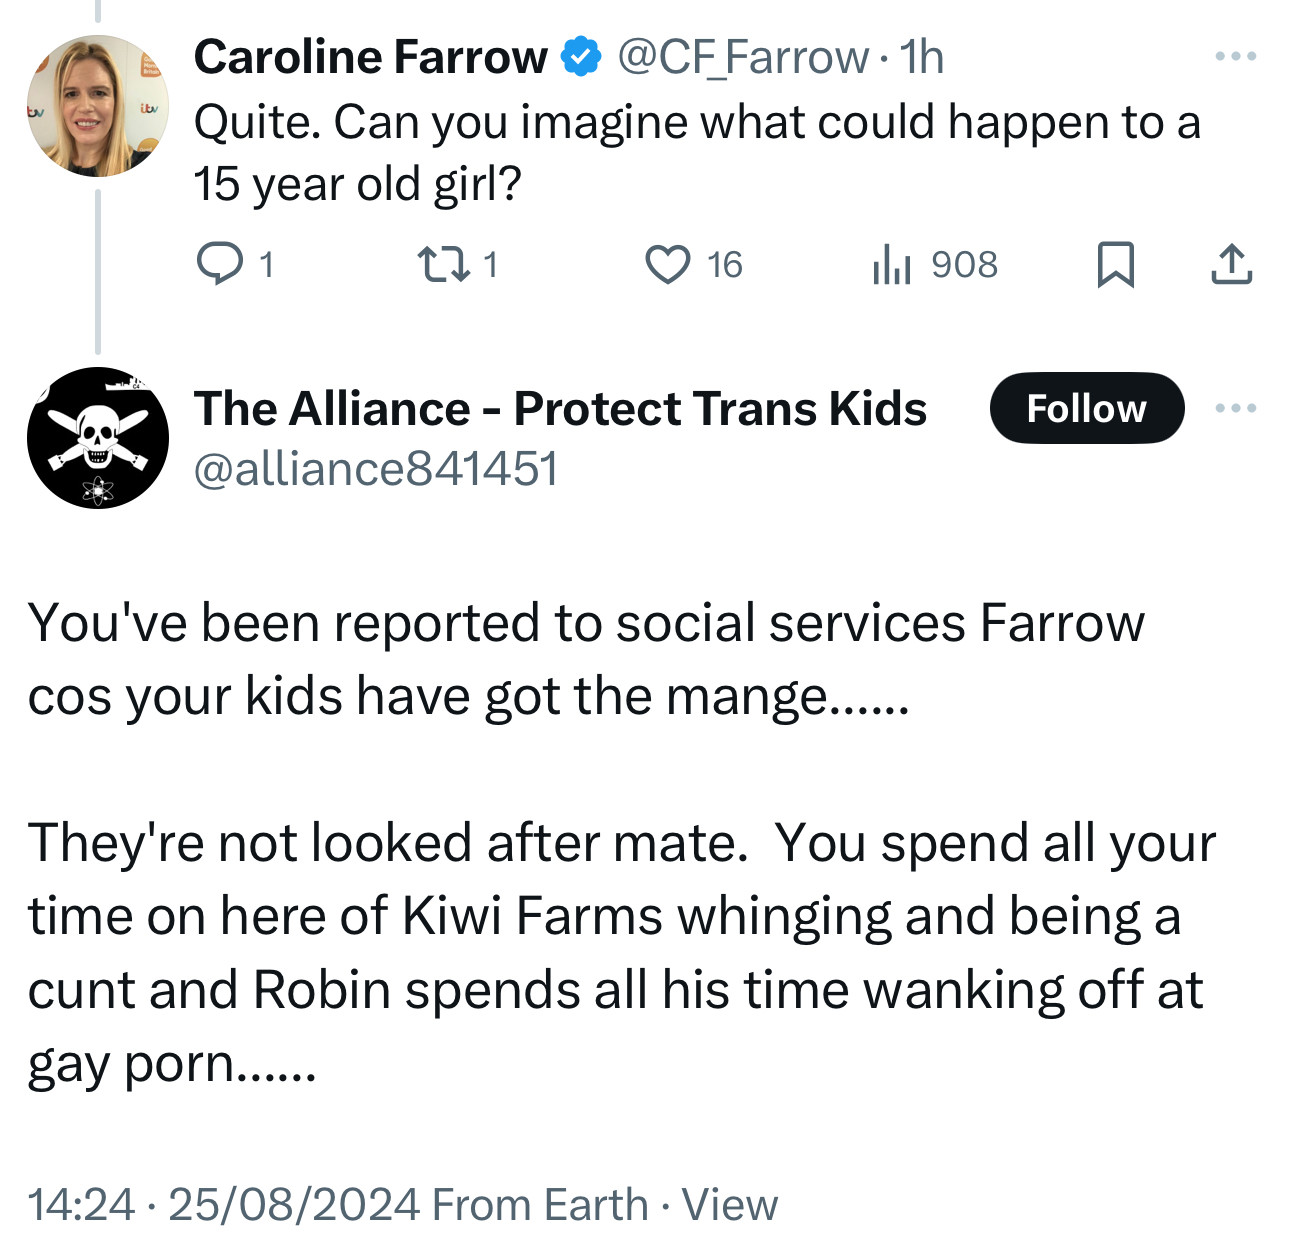1290x1258 pixels.
Task: Follow The Alliance - Protect Trans Kids
Action: [x=1086, y=408]
